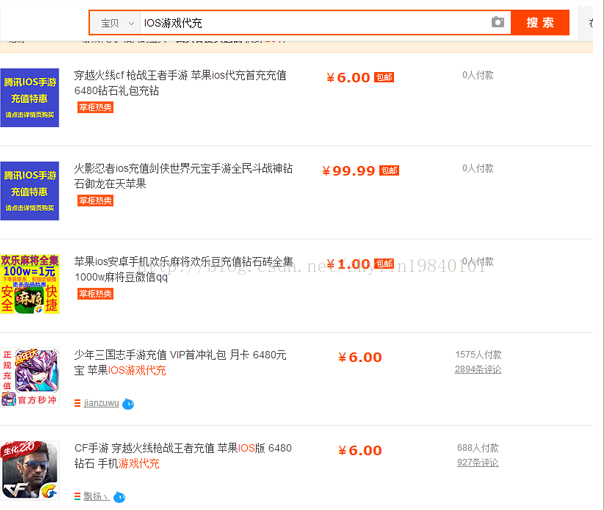The image size is (604, 510).
Task: Click the ¥99.99 price
Action: [x=349, y=170]
